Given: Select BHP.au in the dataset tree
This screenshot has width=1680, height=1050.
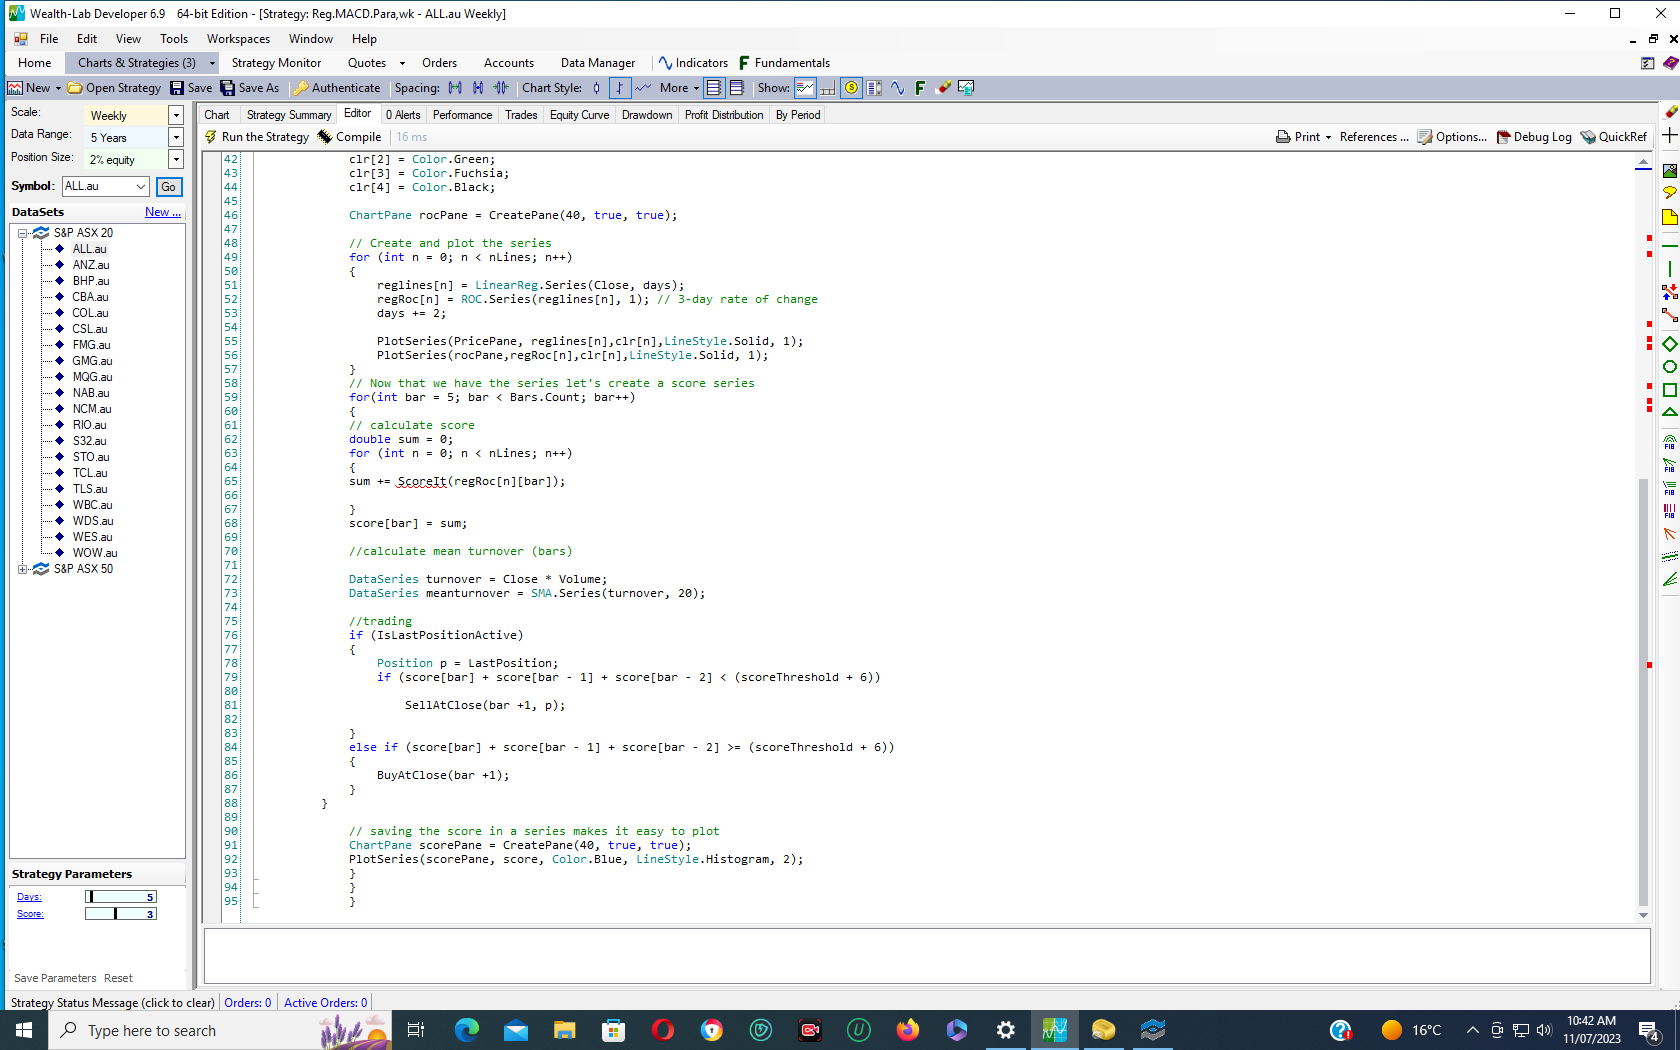Looking at the screenshot, I should click(x=91, y=281).
